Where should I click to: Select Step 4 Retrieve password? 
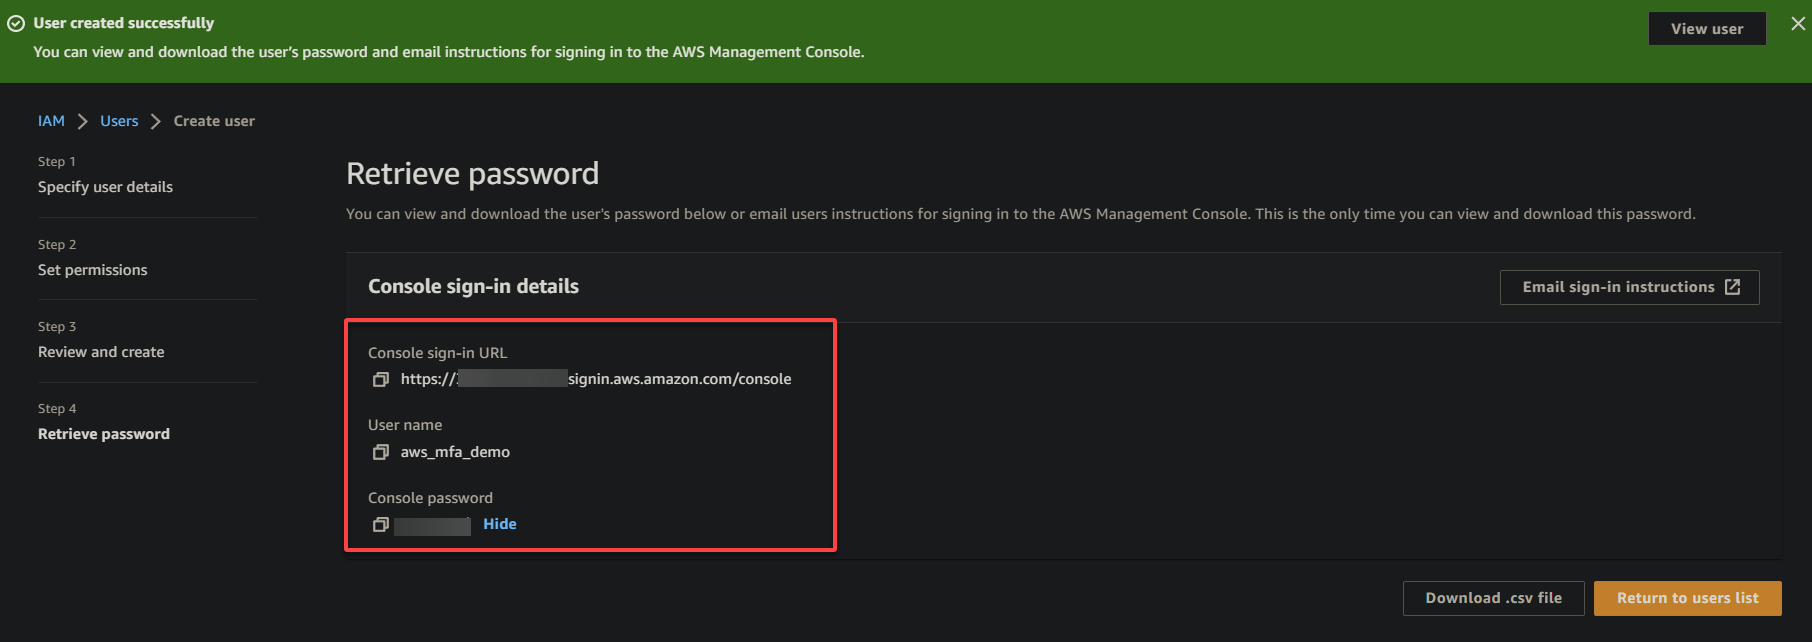click(104, 434)
